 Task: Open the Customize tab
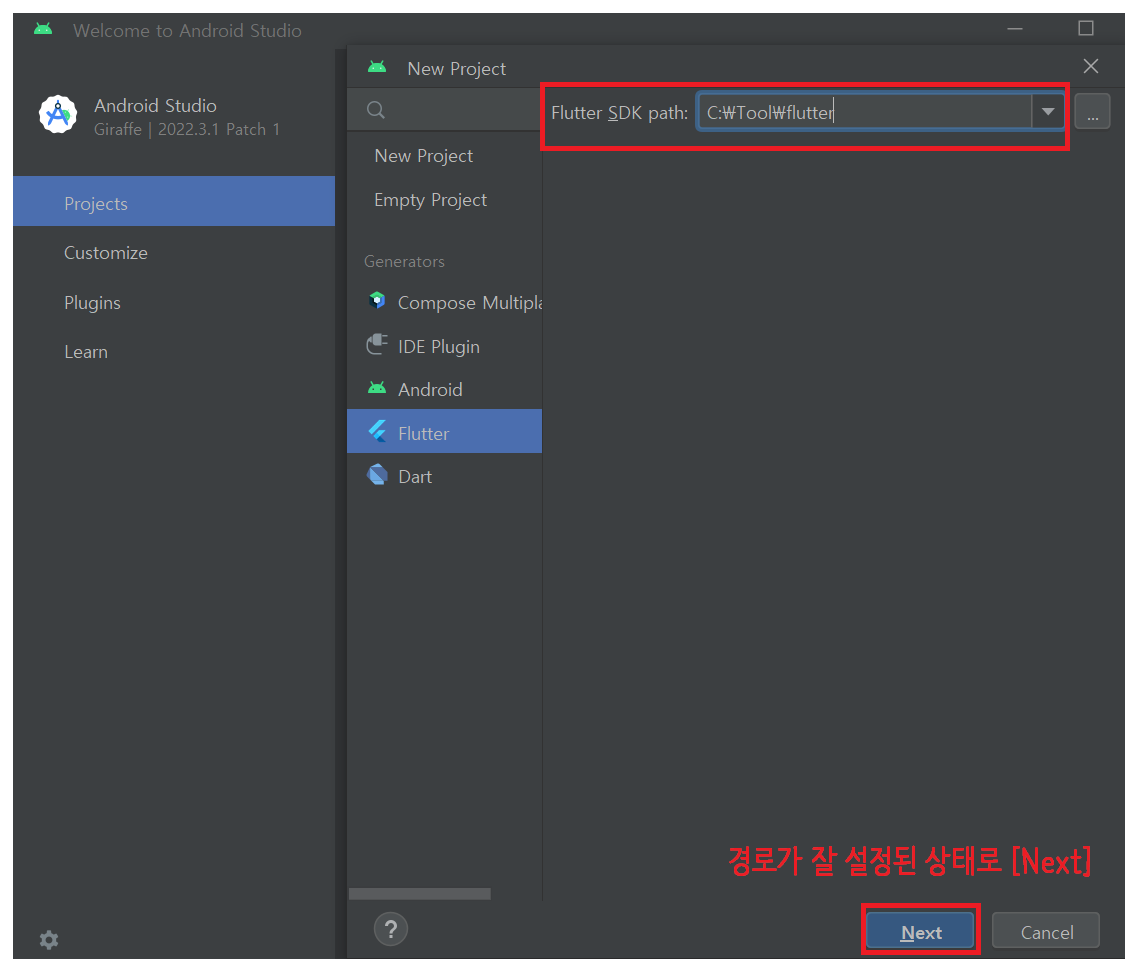174,253
